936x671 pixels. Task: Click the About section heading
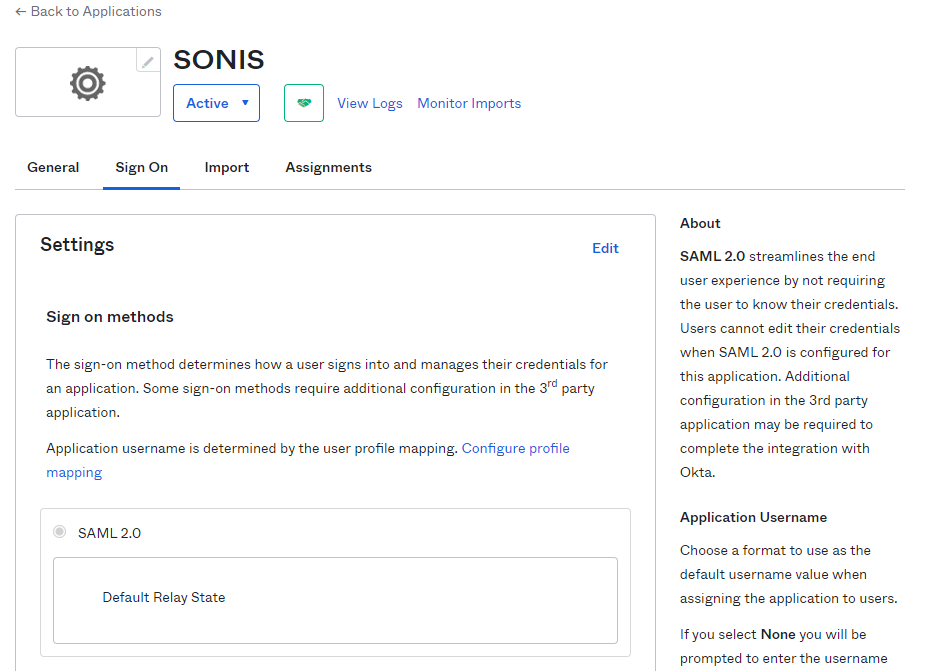pos(700,223)
